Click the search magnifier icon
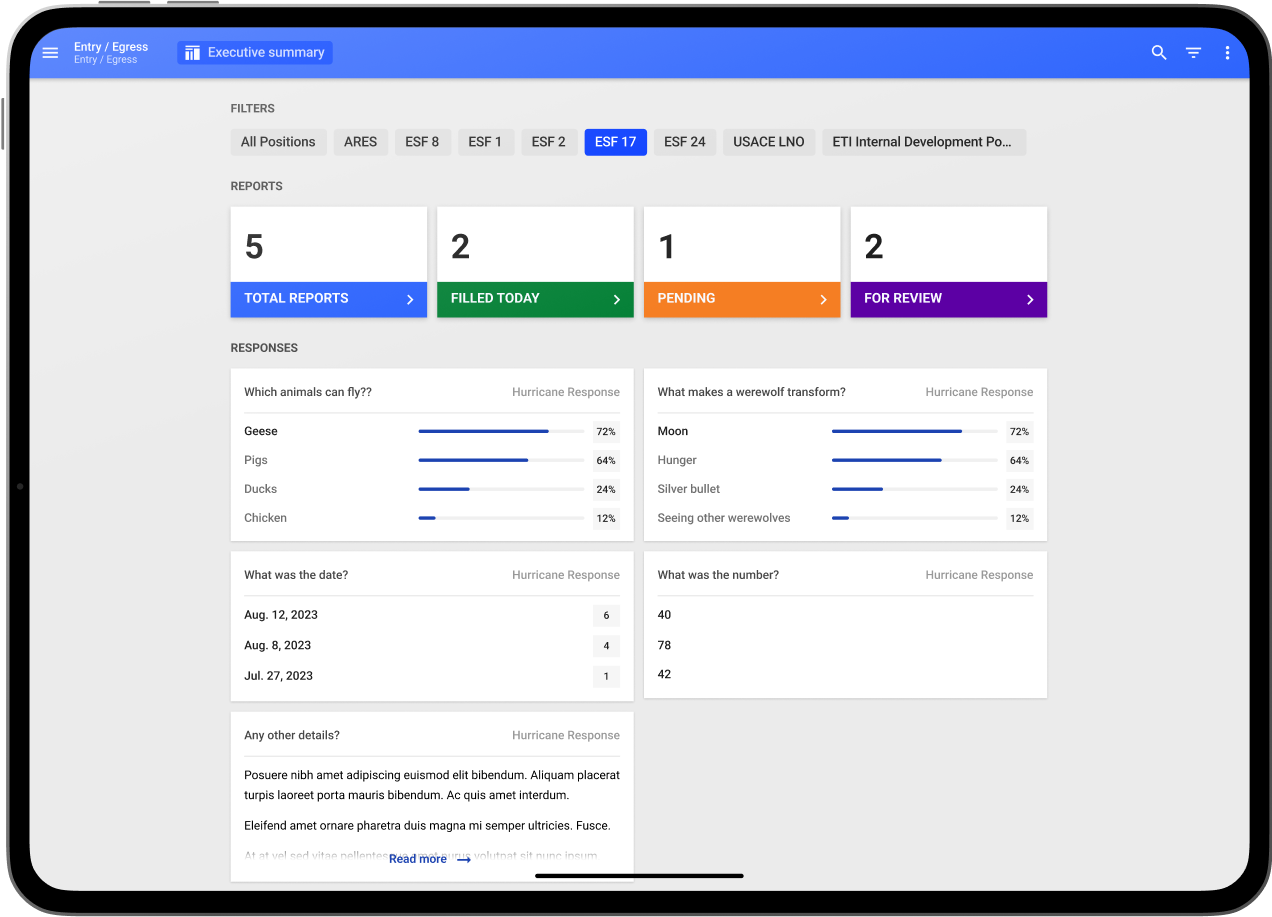 click(1159, 53)
